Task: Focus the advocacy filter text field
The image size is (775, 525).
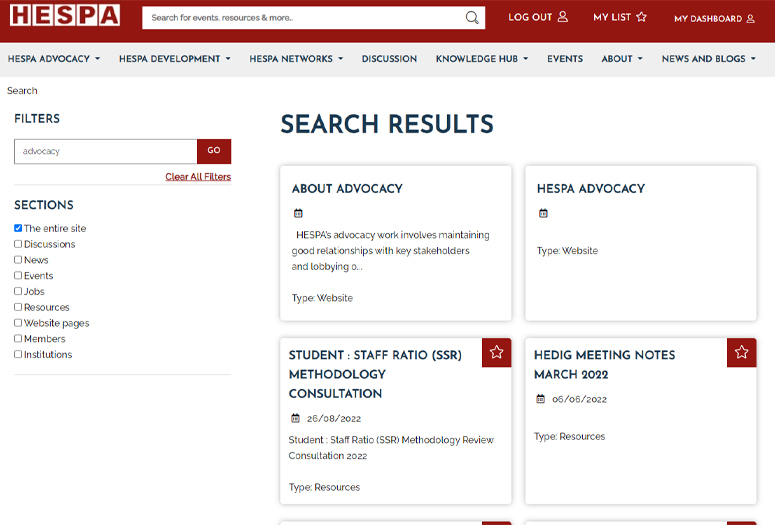Action: click(106, 151)
